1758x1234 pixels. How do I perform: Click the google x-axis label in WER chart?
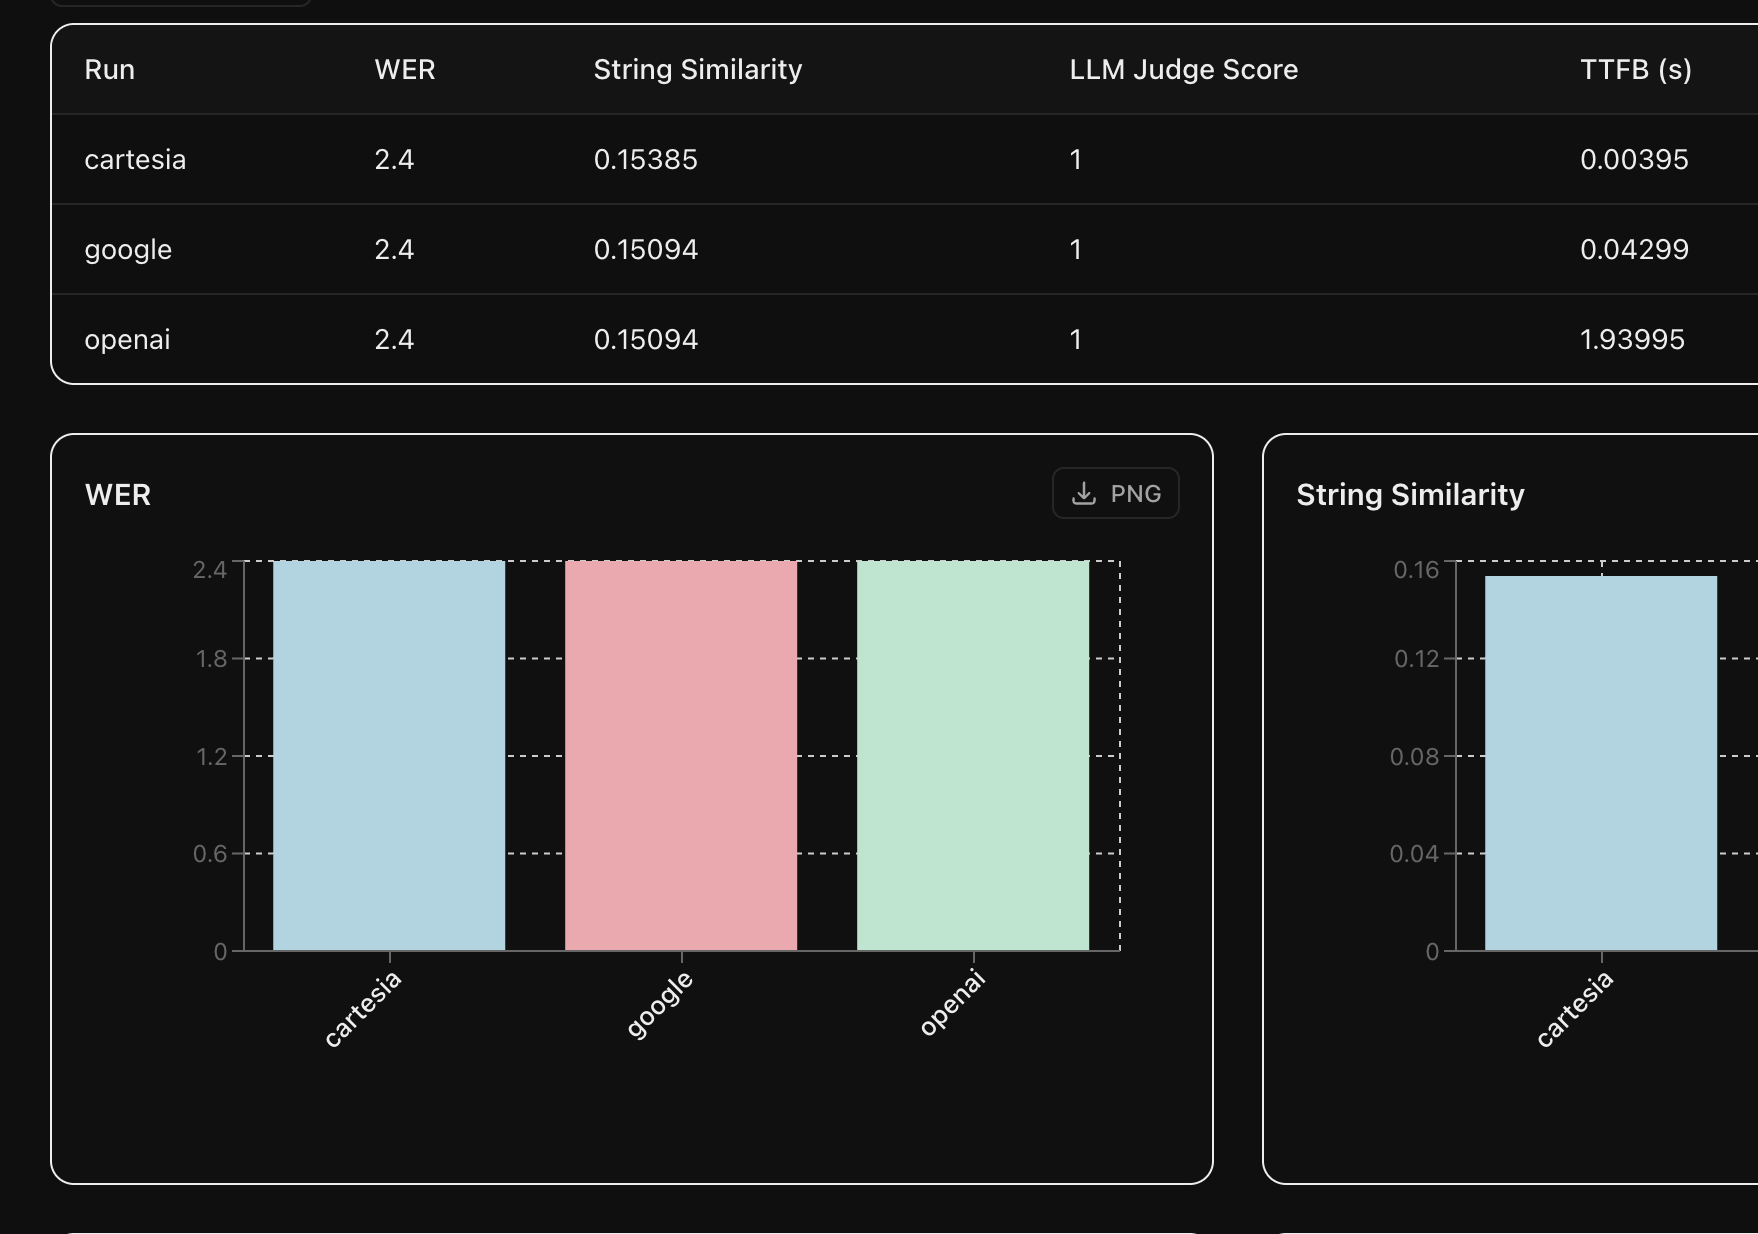(x=660, y=1004)
